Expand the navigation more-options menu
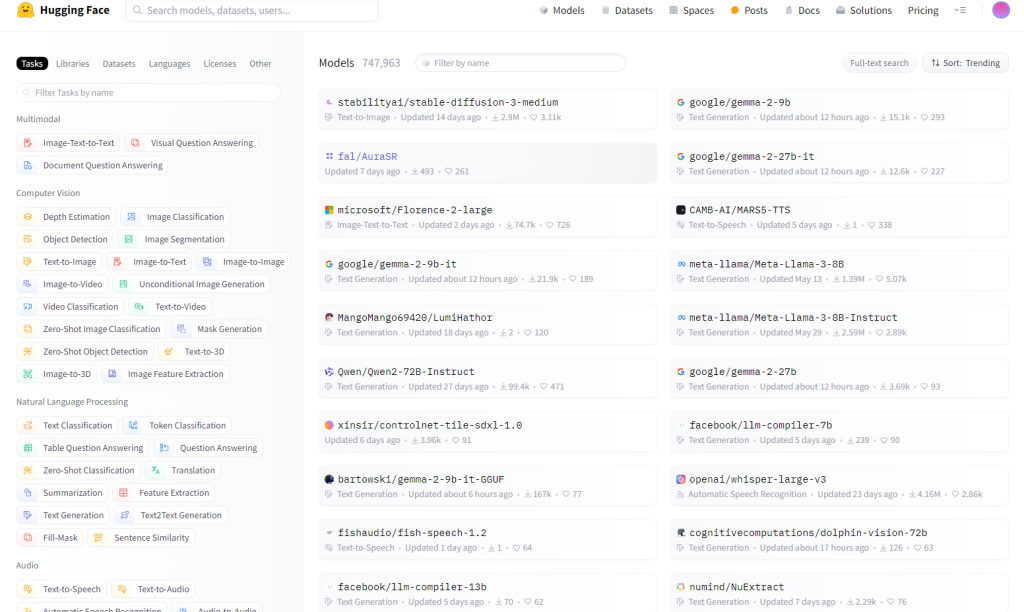This screenshot has width=1024, height=612. (x=960, y=11)
